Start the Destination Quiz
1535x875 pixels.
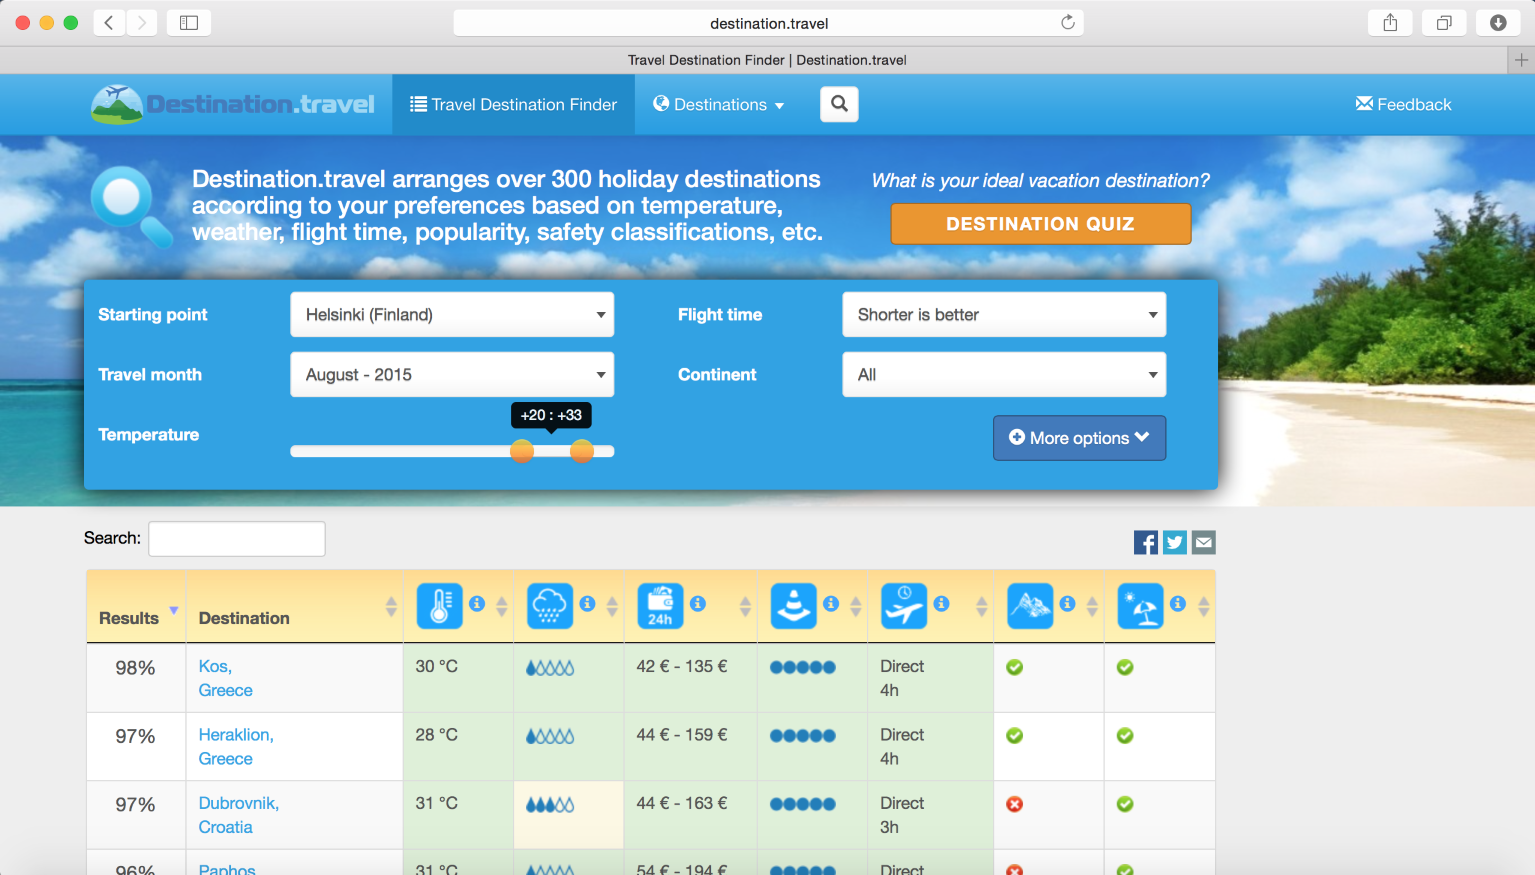[1040, 224]
